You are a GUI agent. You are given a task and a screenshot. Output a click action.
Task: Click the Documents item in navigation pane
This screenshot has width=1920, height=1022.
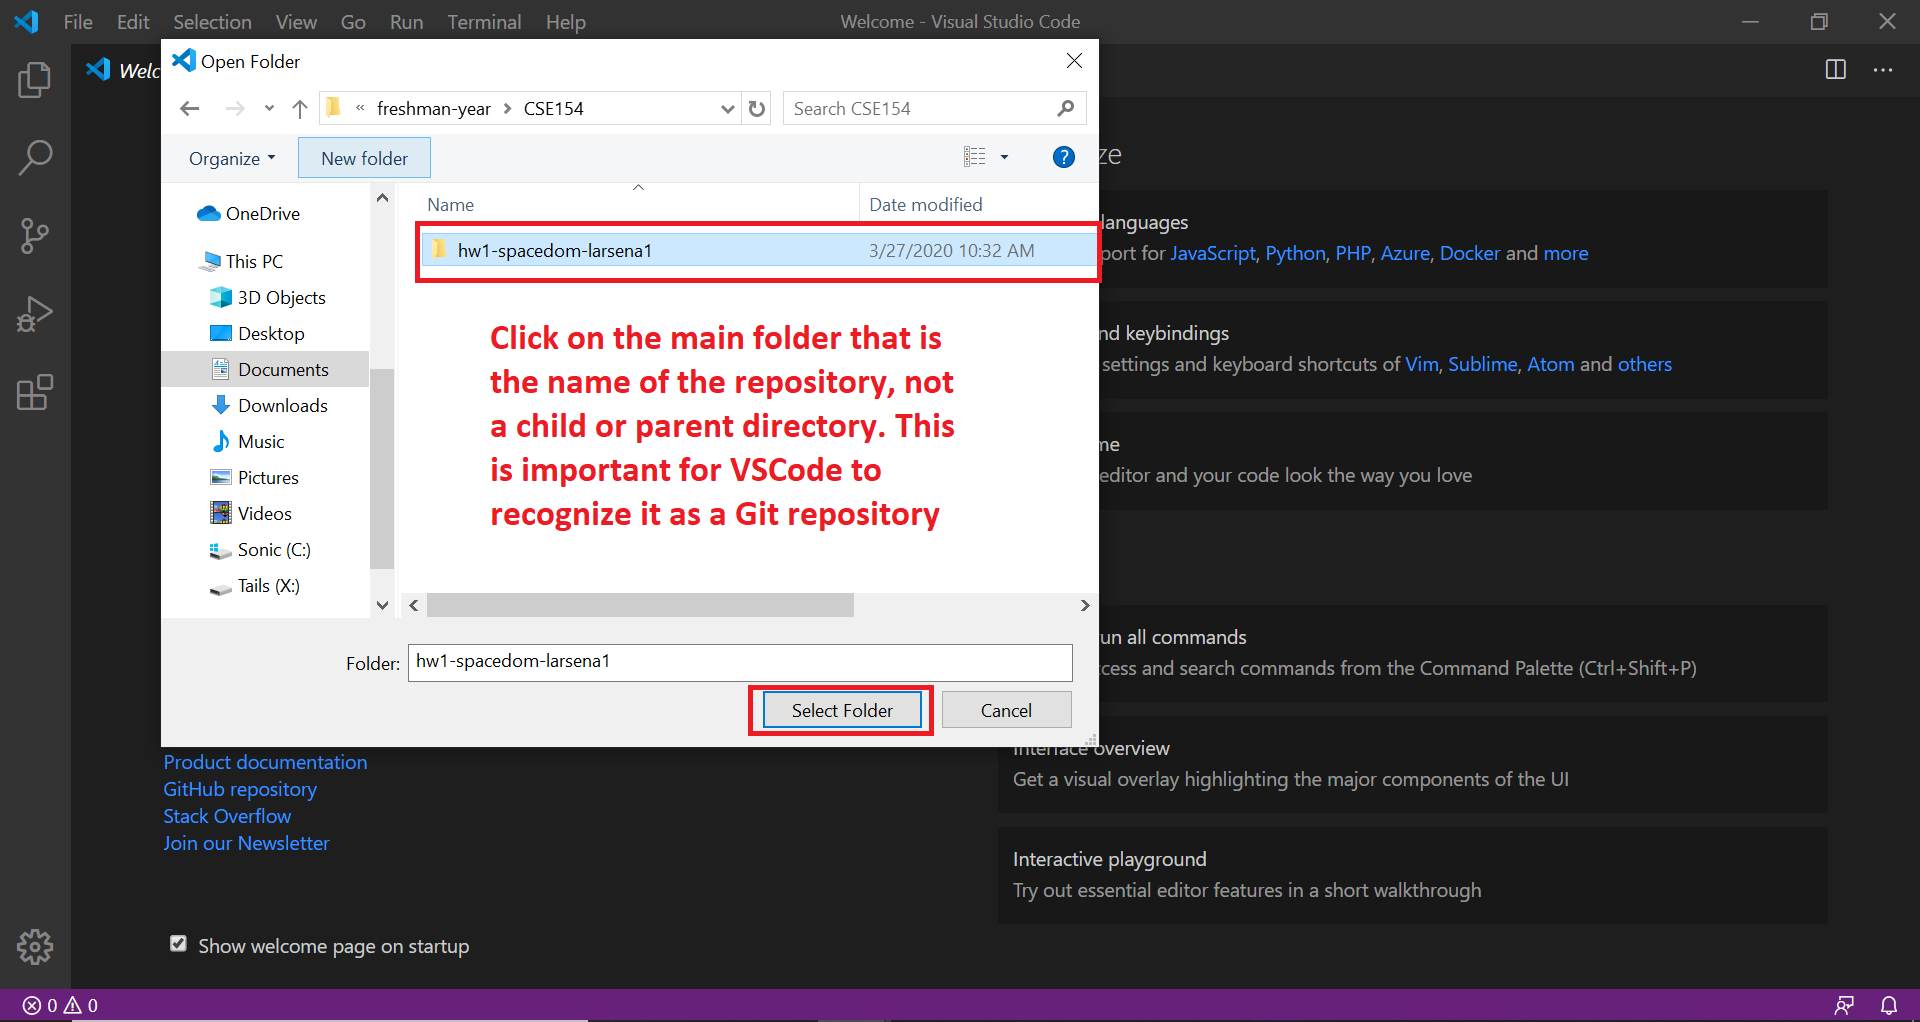point(283,369)
